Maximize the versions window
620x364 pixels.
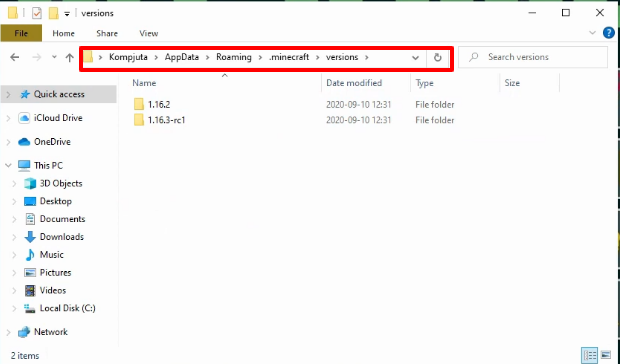click(x=566, y=13)
